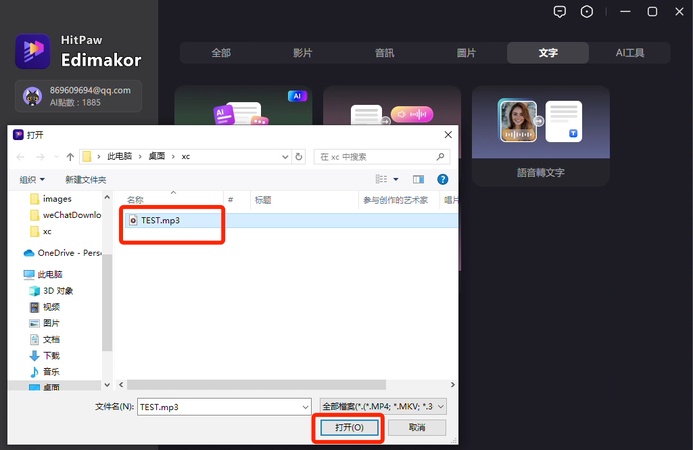The height and width of the screenshot is (450, 693).
Task: Open the speech-to-text card (語音轉文字)
Action: [541, 136]
